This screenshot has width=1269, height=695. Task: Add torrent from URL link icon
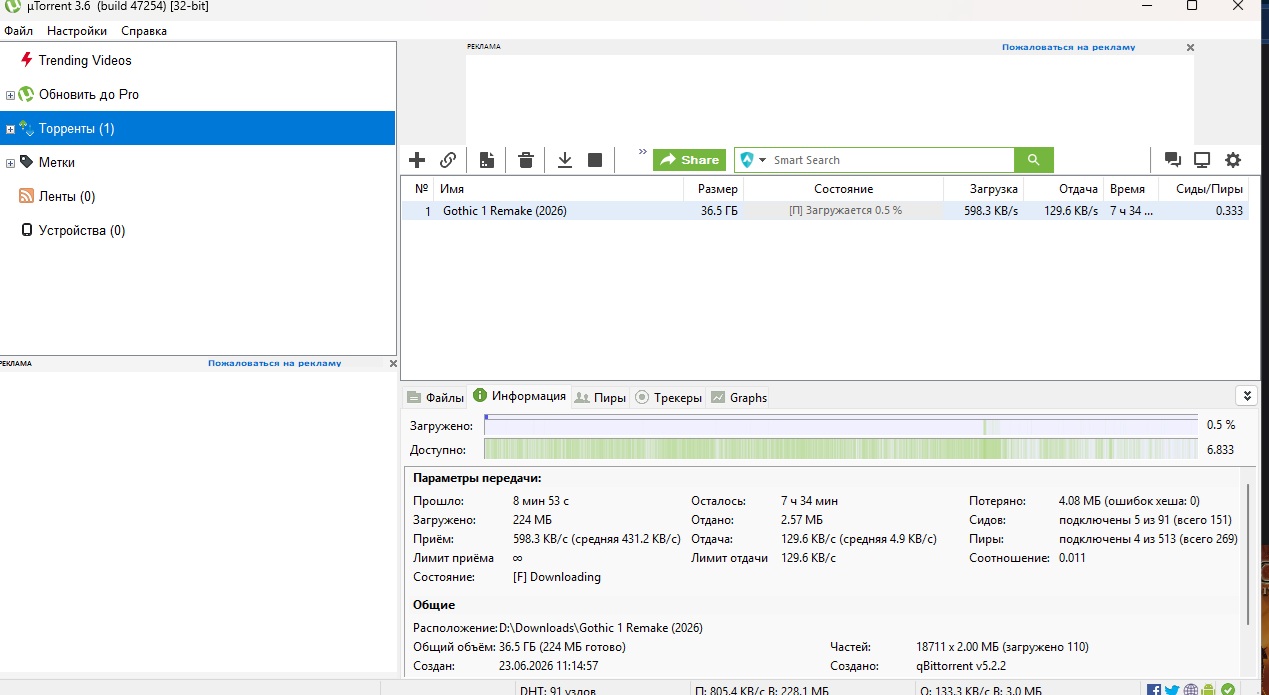(448, 160)
